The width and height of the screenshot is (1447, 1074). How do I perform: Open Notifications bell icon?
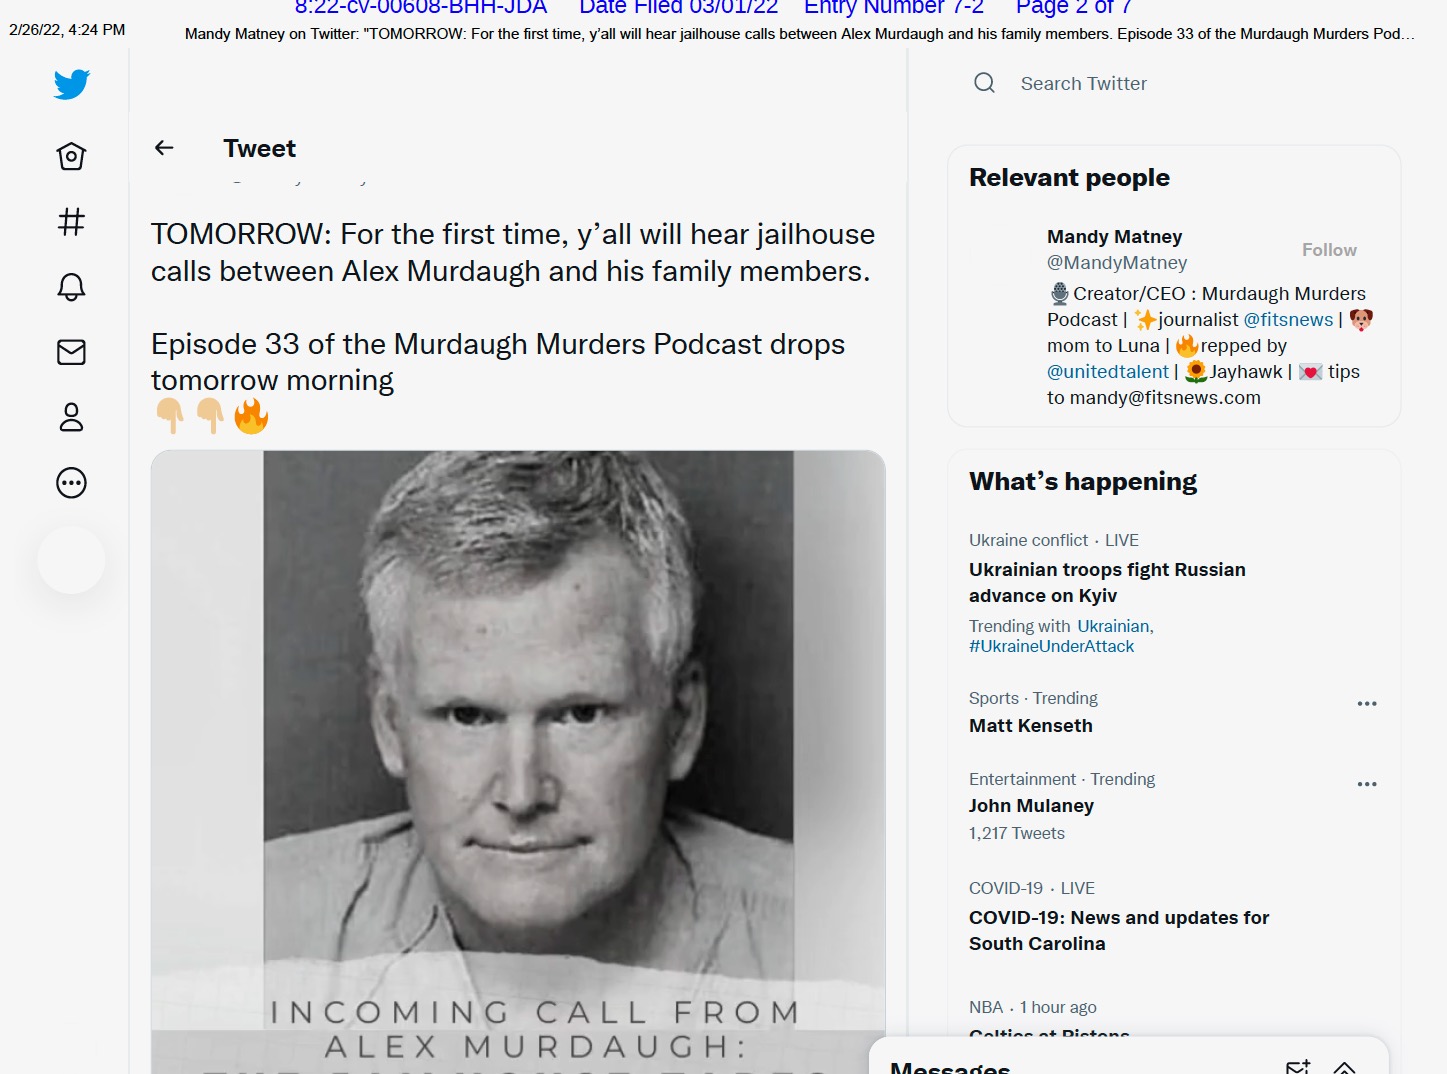coord(71,287)
